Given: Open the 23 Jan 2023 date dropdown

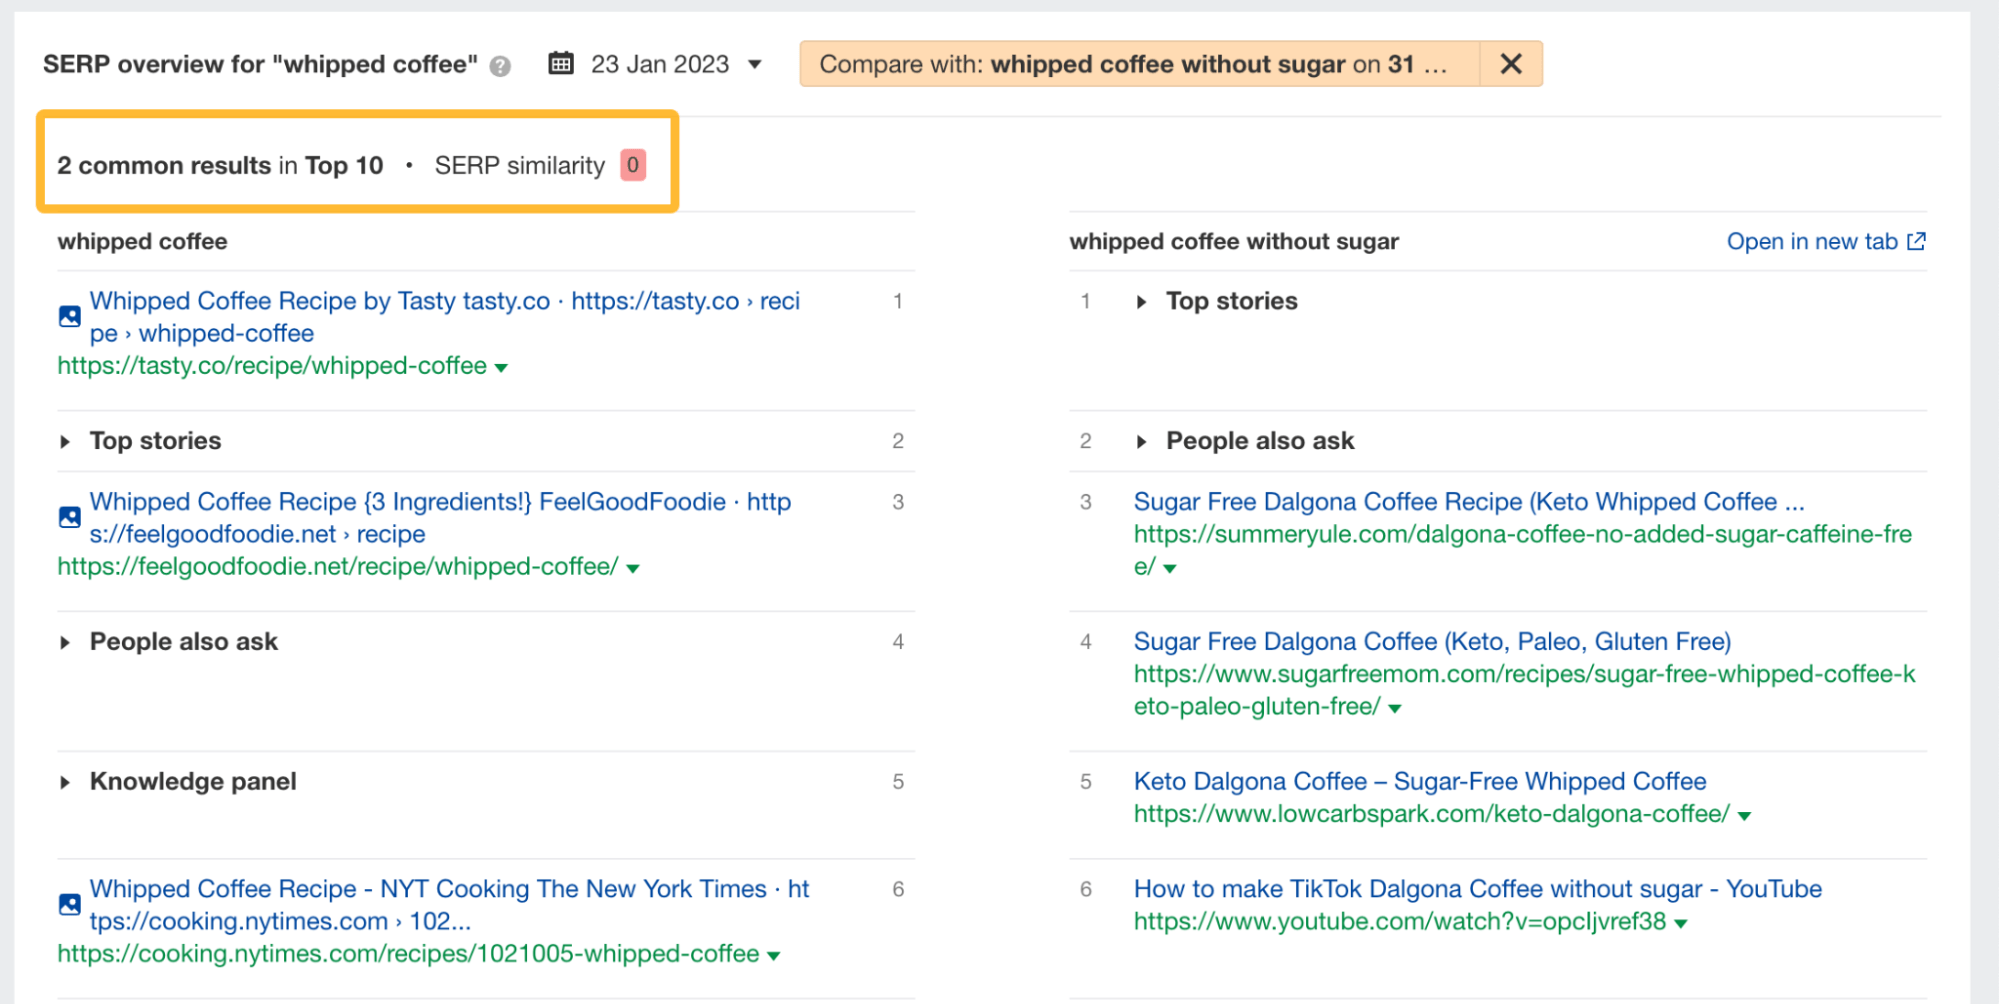Looking at the screenshot, I should pyautogui.click(x=755, y=63).
